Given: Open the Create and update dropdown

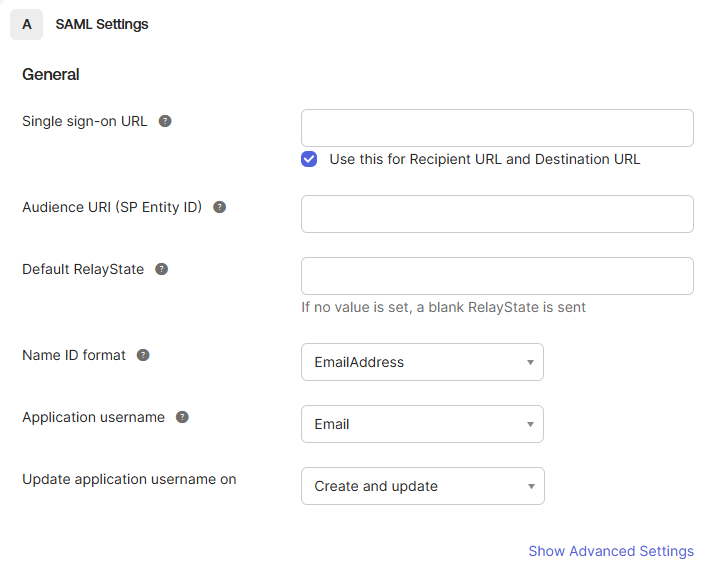Looking at the screenshot, I should pos(423,486).
